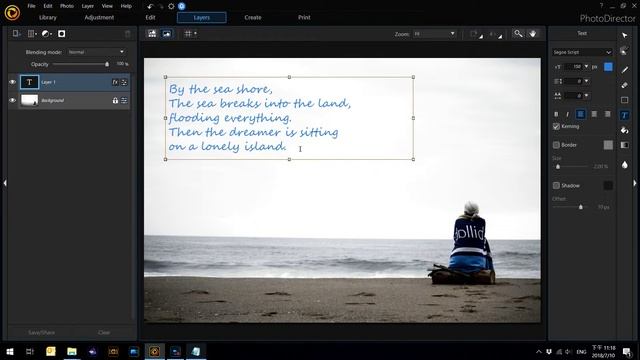Screen dimensions: 640x360
Task: Toggle Layer 1 visibility eye
Action: (13, 82)
